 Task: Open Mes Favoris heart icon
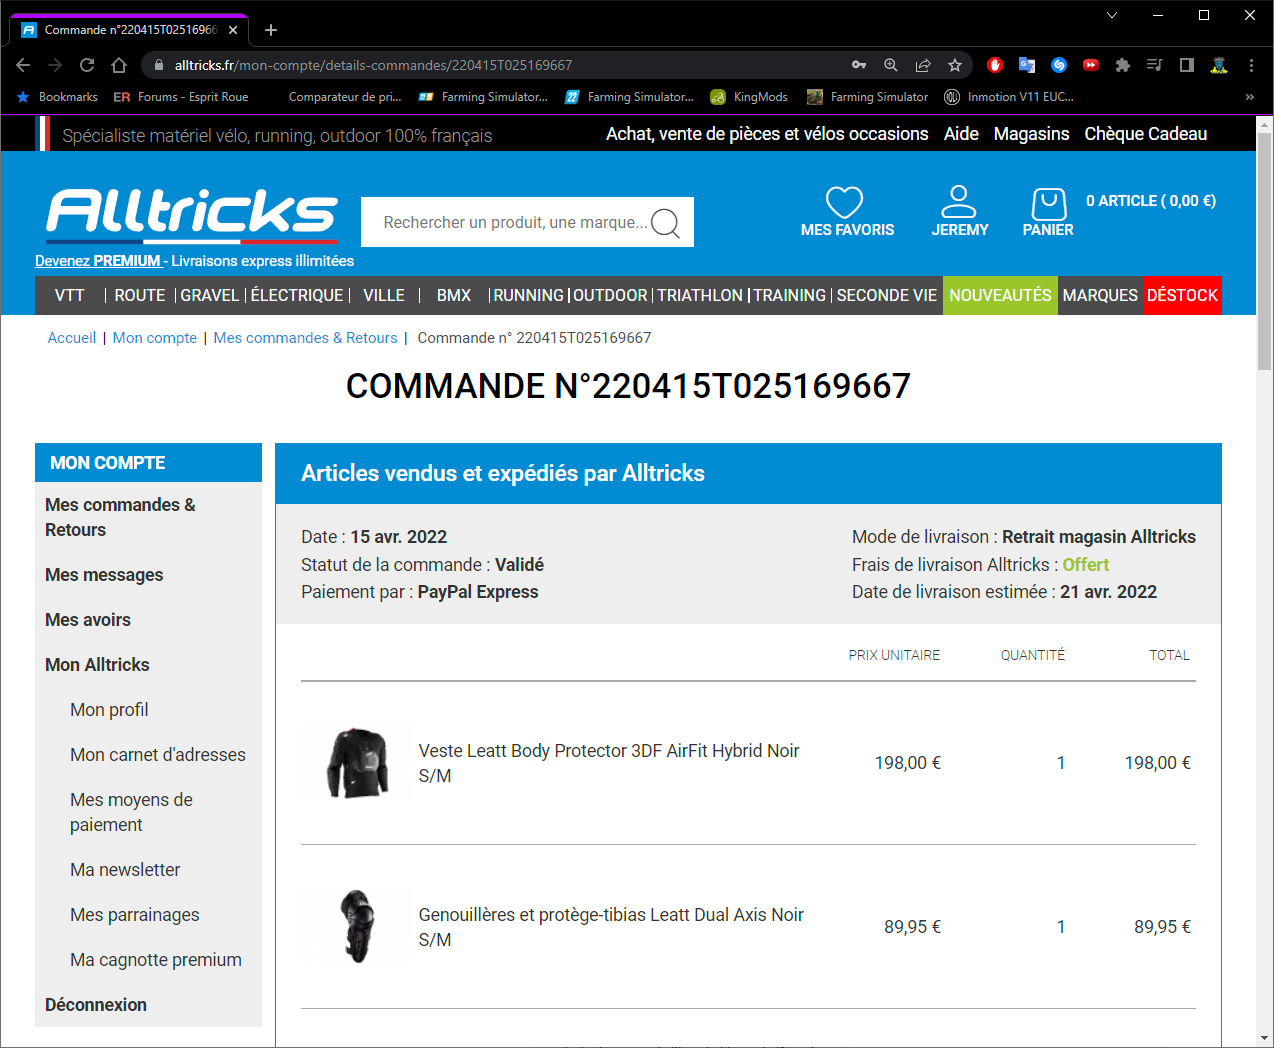coord(845,202)
